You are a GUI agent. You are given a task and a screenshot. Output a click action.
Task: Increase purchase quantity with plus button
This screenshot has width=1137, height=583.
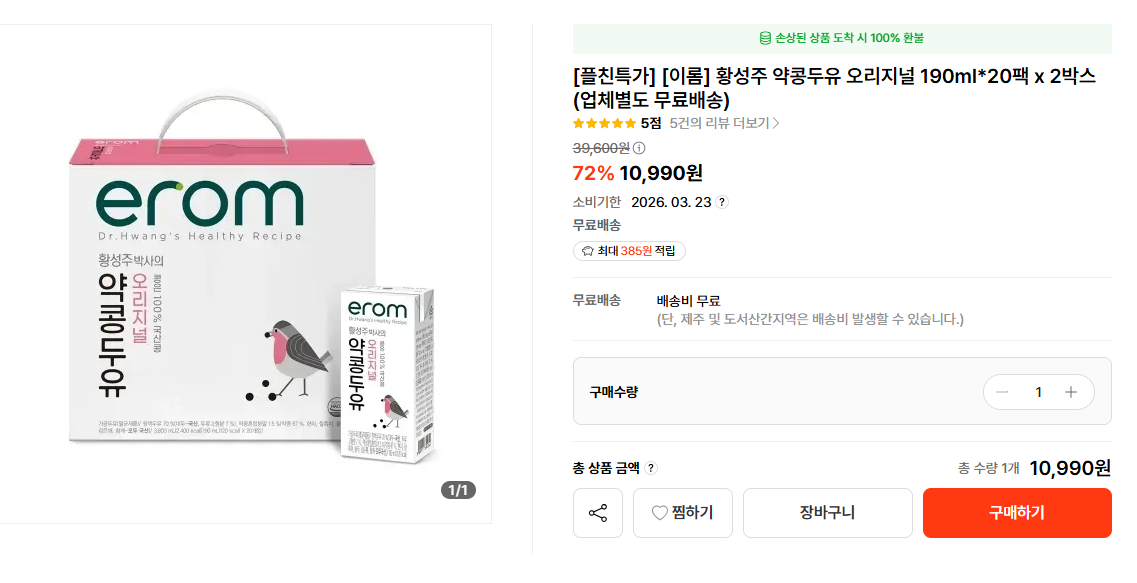(1071, 392)
